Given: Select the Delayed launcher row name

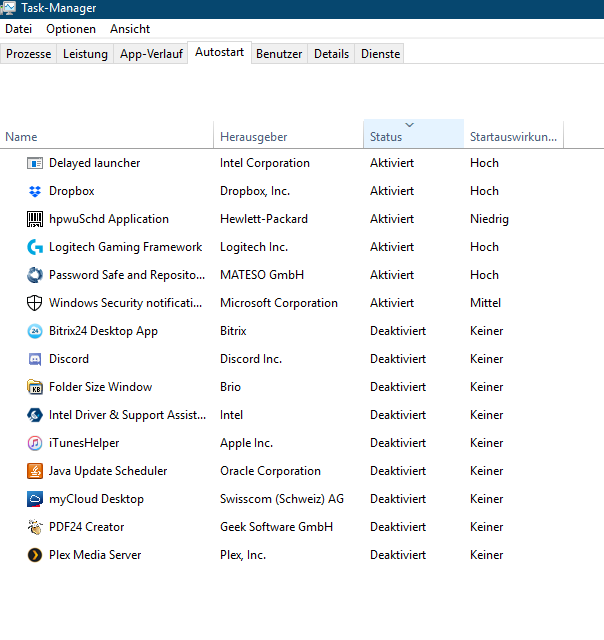Looking at the screenshot, I should (x=95, y=163).
